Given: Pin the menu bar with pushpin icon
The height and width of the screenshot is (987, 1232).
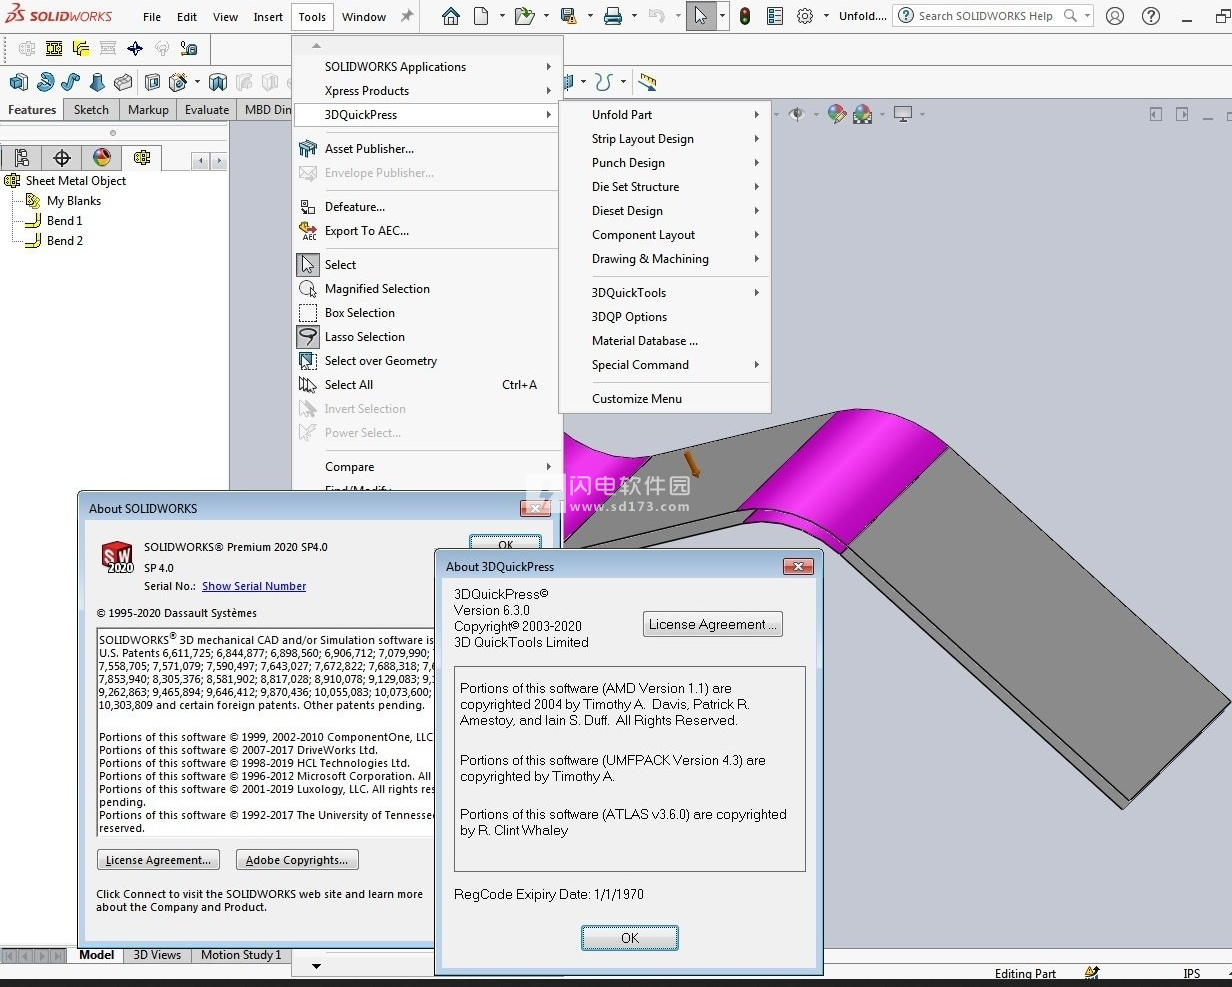Looking at the screenshot, I should (407, 16).
